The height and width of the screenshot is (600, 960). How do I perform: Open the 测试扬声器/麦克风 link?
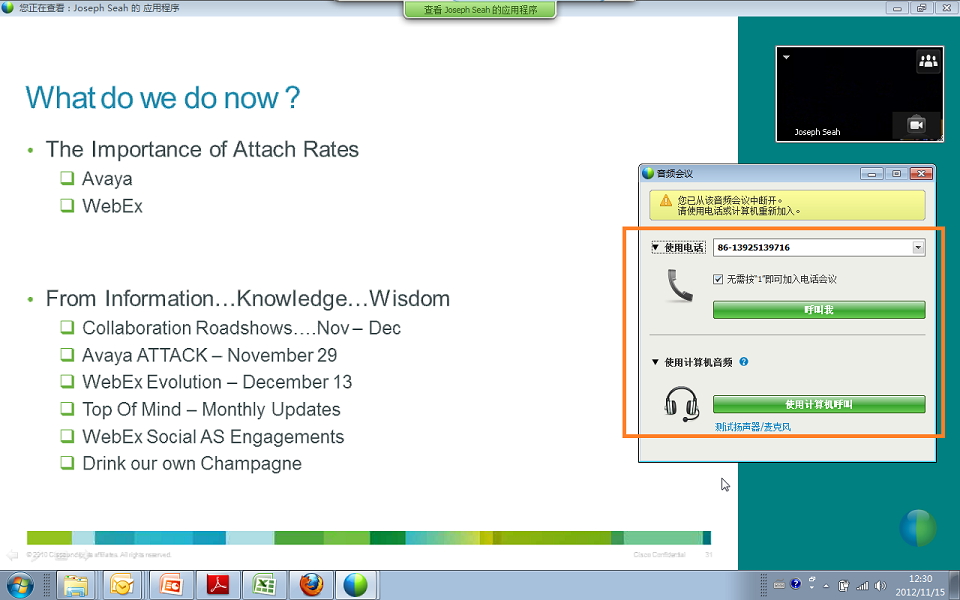tap(752, 427)
